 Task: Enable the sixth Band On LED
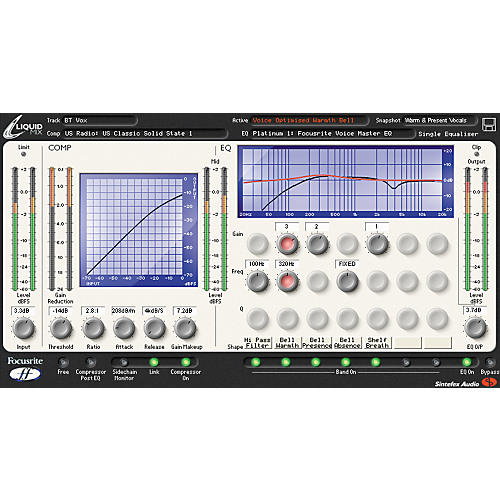pyautogui.click(x=406, y=362)
